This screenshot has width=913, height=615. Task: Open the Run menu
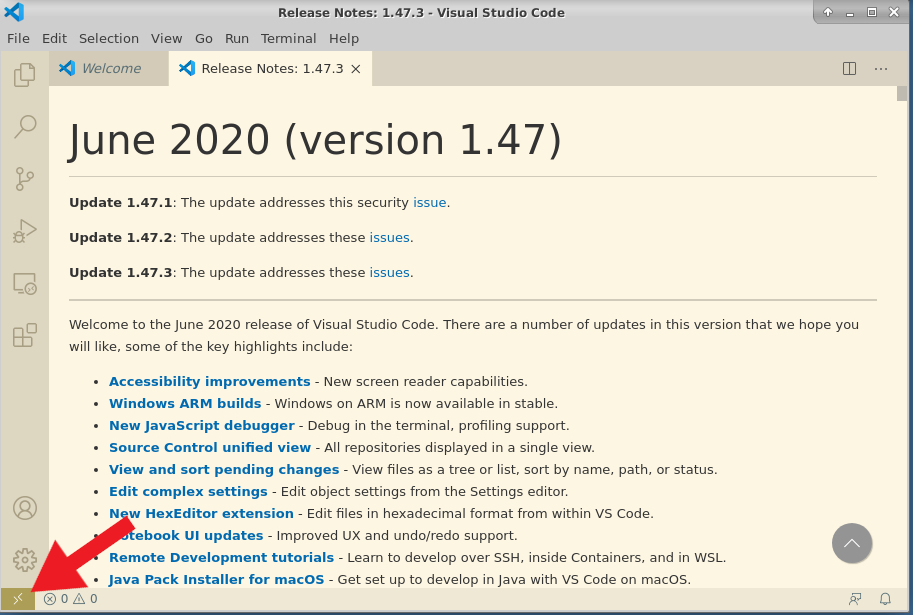(x=237, y=38)
